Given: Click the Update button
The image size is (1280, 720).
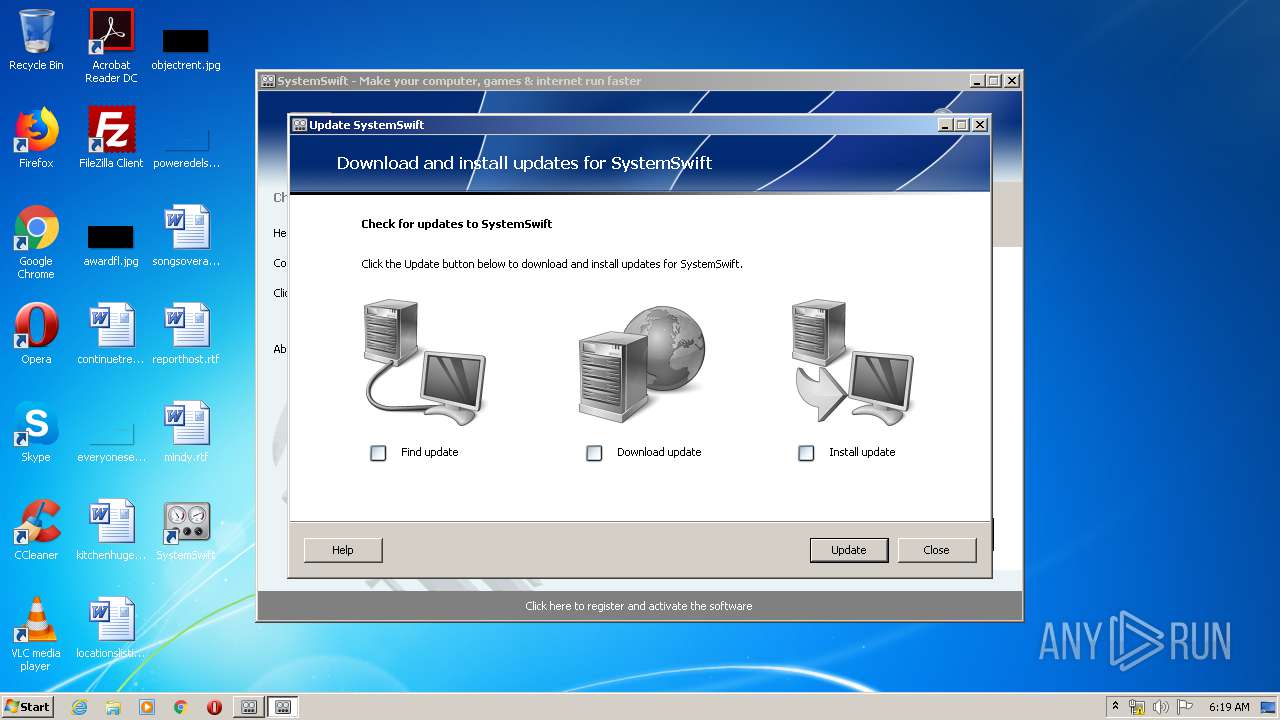Looking at the screenshot, I should [849, 550].
